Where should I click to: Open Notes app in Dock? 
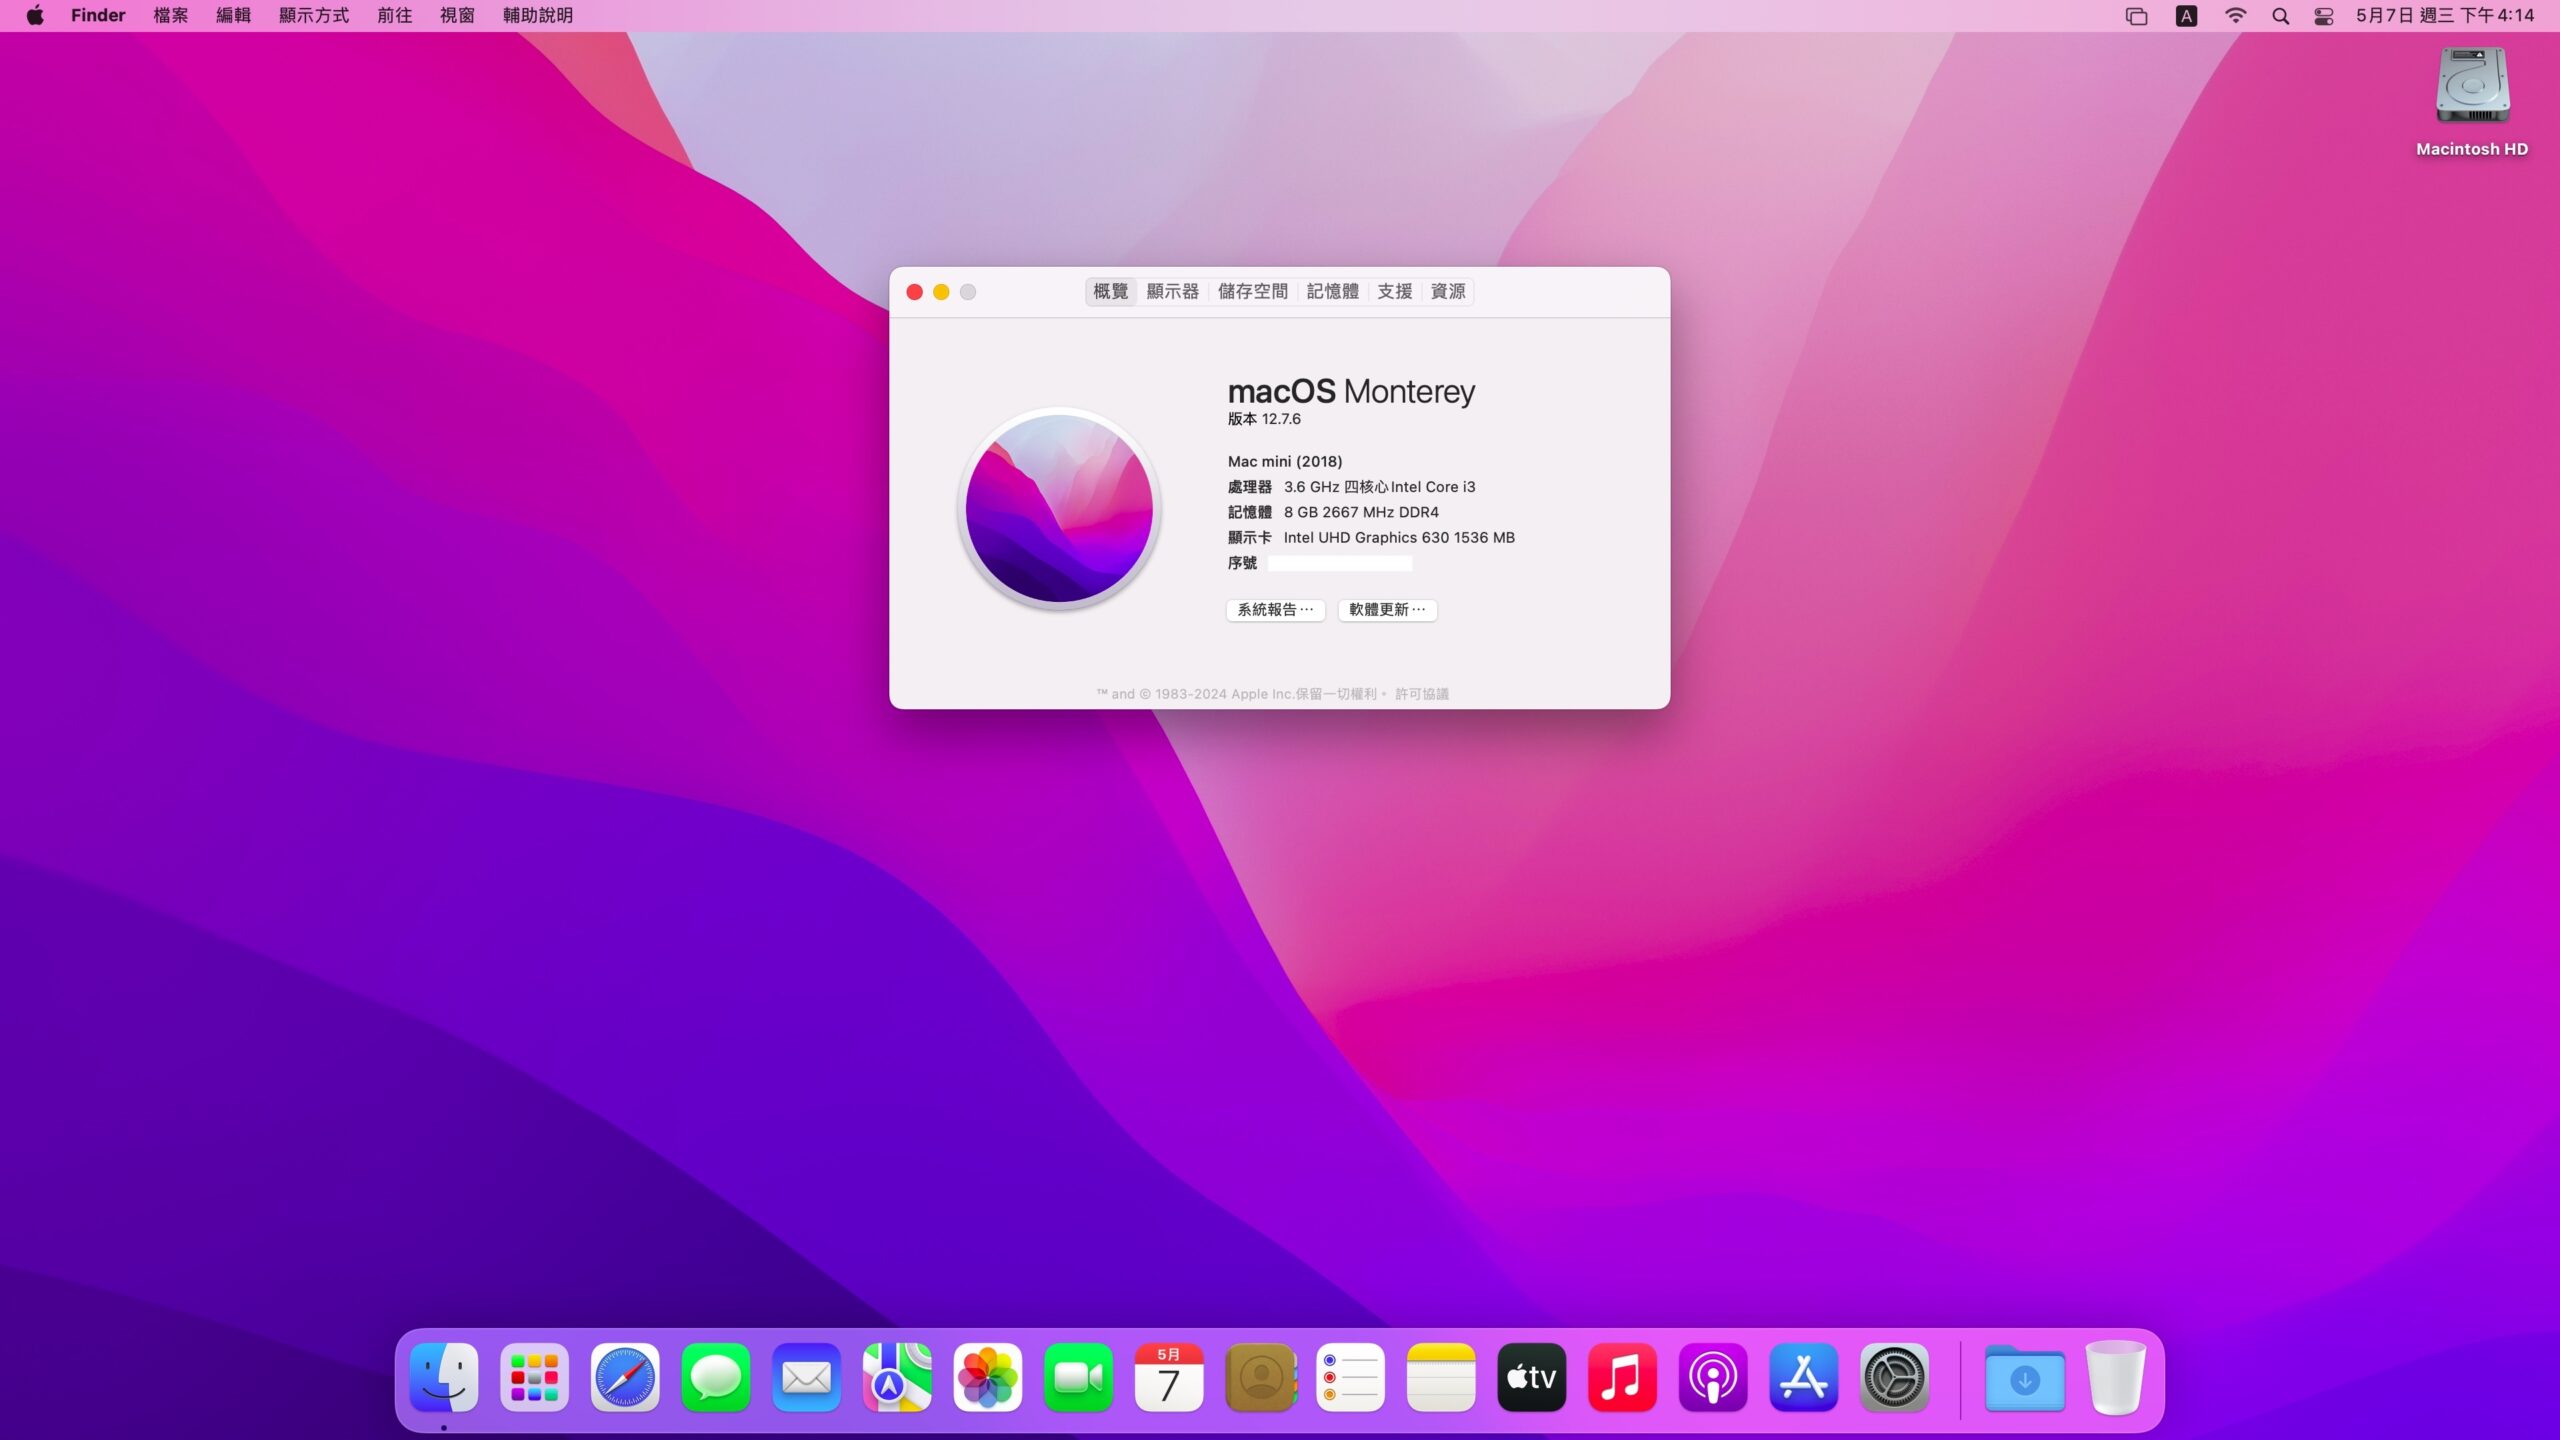[1441, 1377]
